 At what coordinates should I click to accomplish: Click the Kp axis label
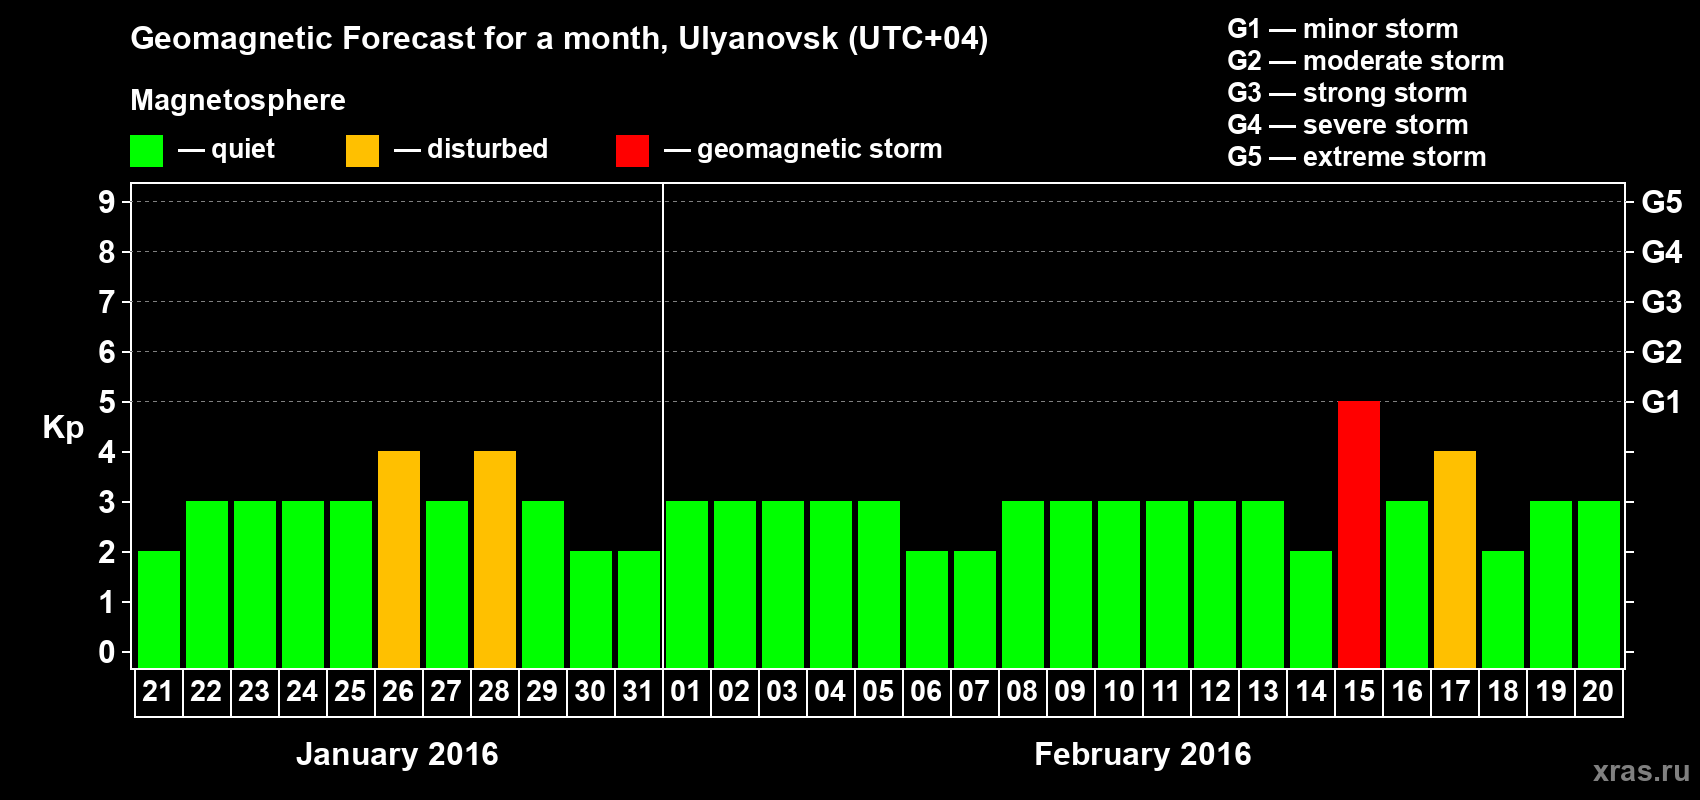click(x=63, y=428)
